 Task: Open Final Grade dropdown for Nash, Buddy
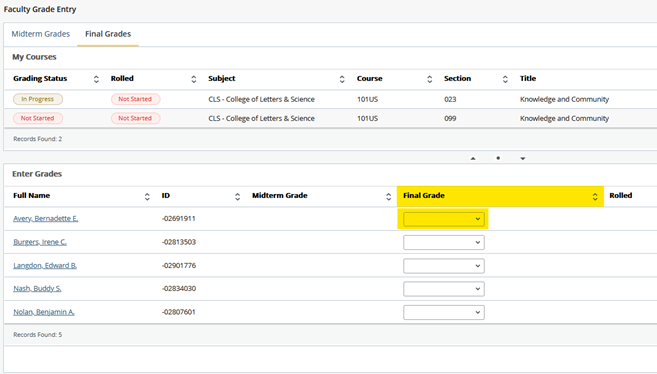[444, 289]
